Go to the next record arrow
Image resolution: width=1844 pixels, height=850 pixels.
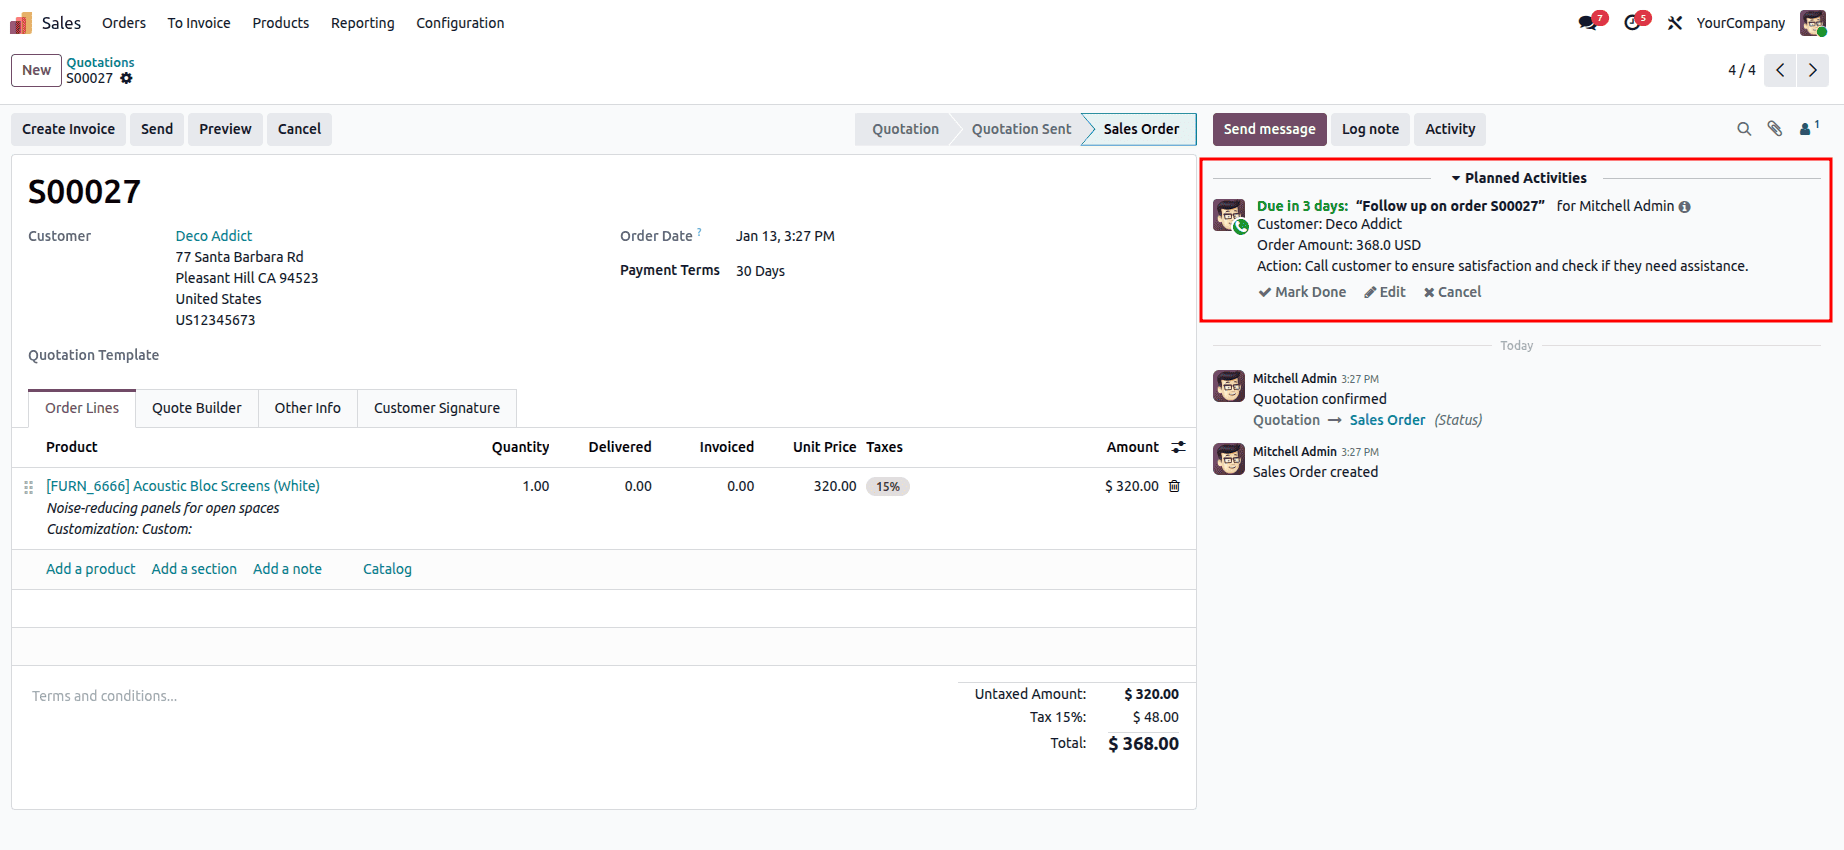[1812, 70]
